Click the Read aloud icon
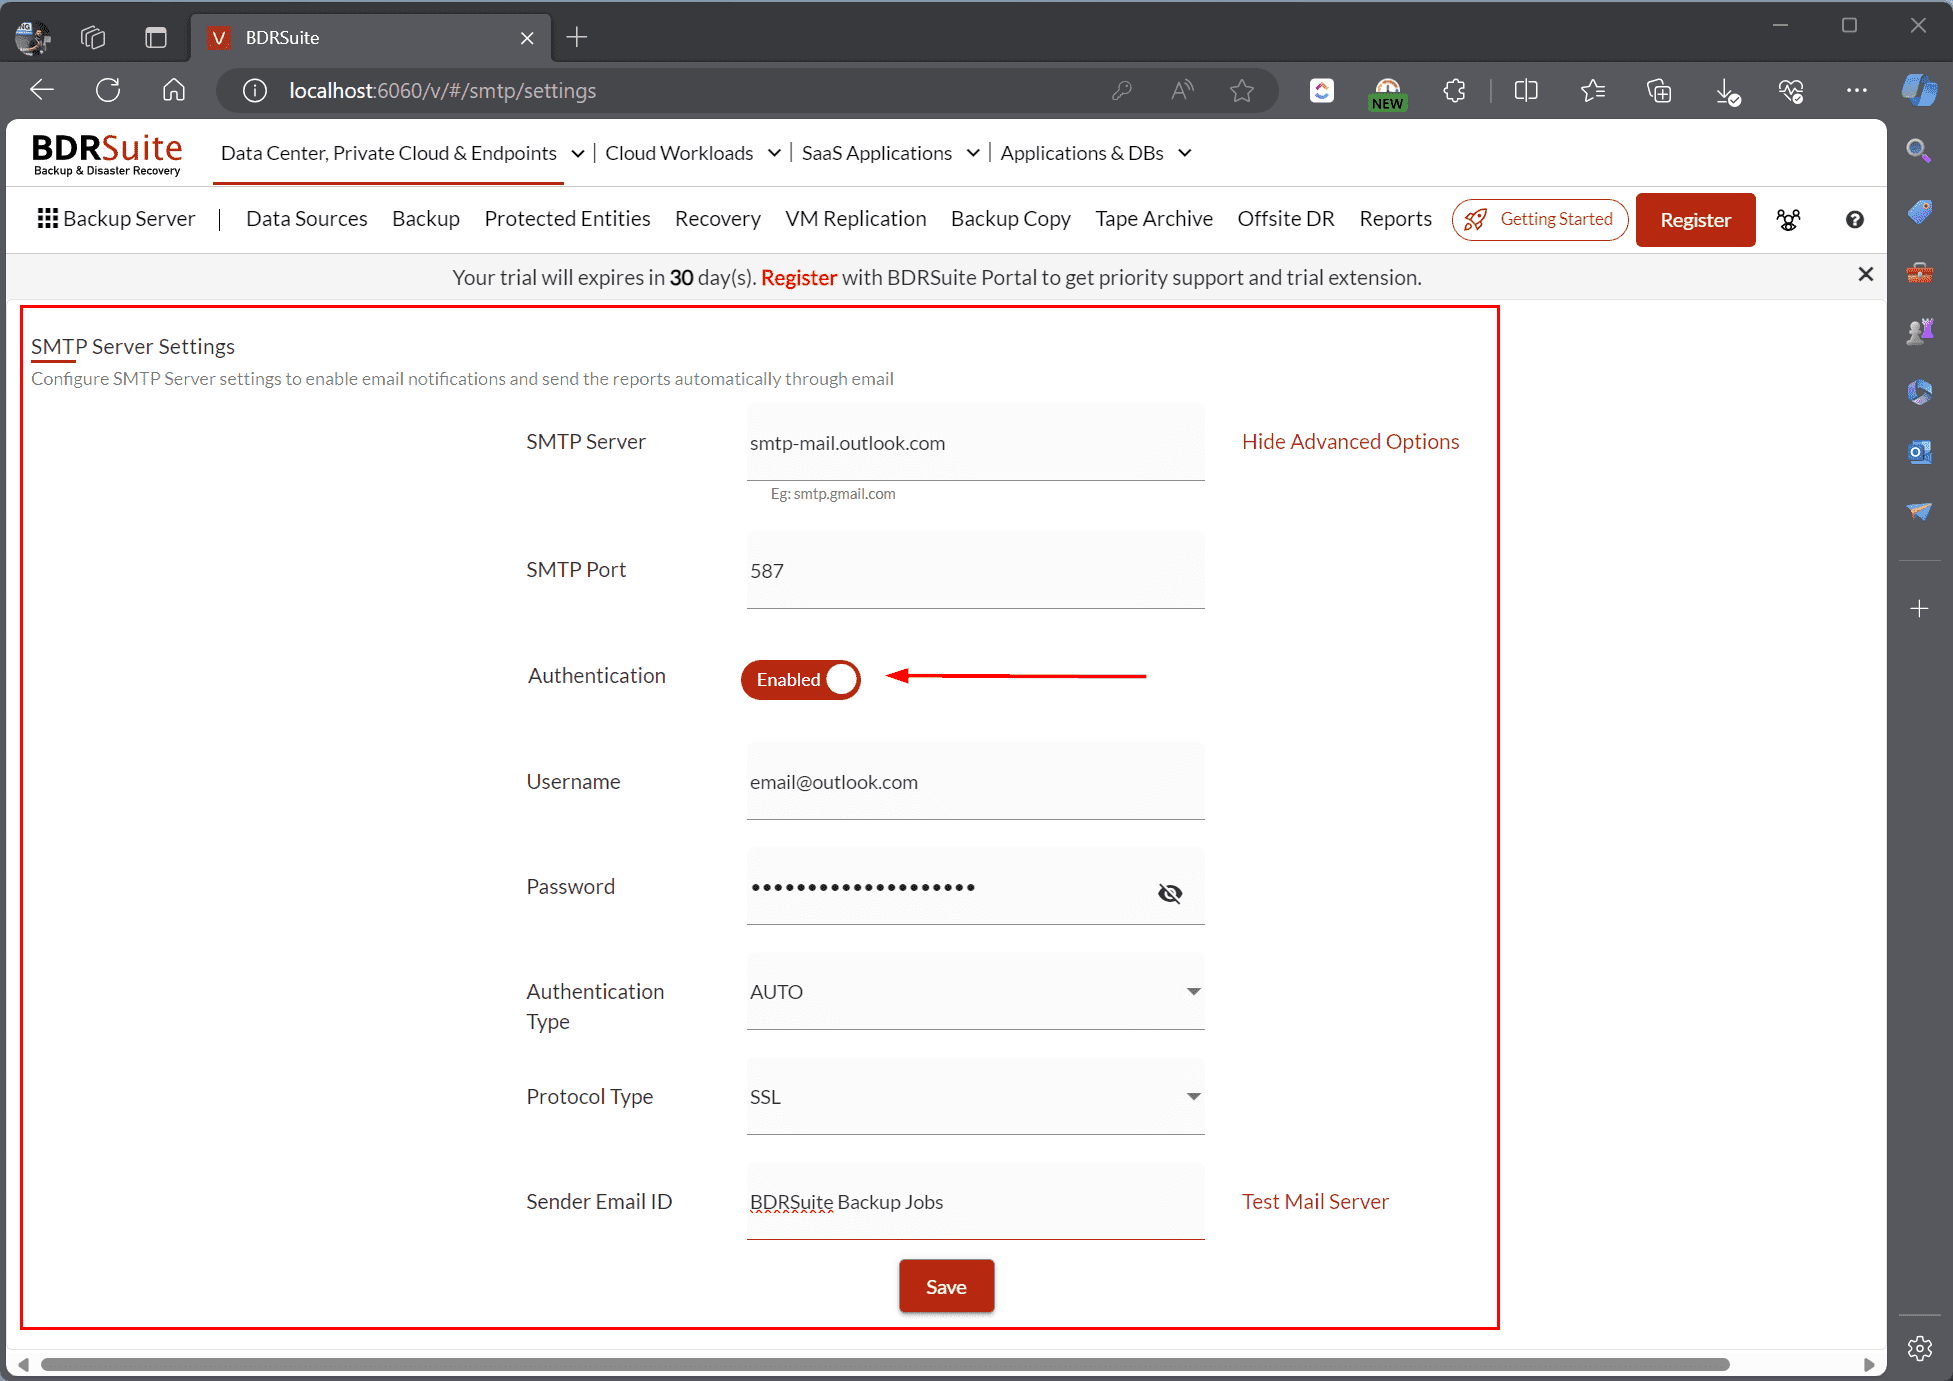1953x1381 pixels. point(1182,91)
